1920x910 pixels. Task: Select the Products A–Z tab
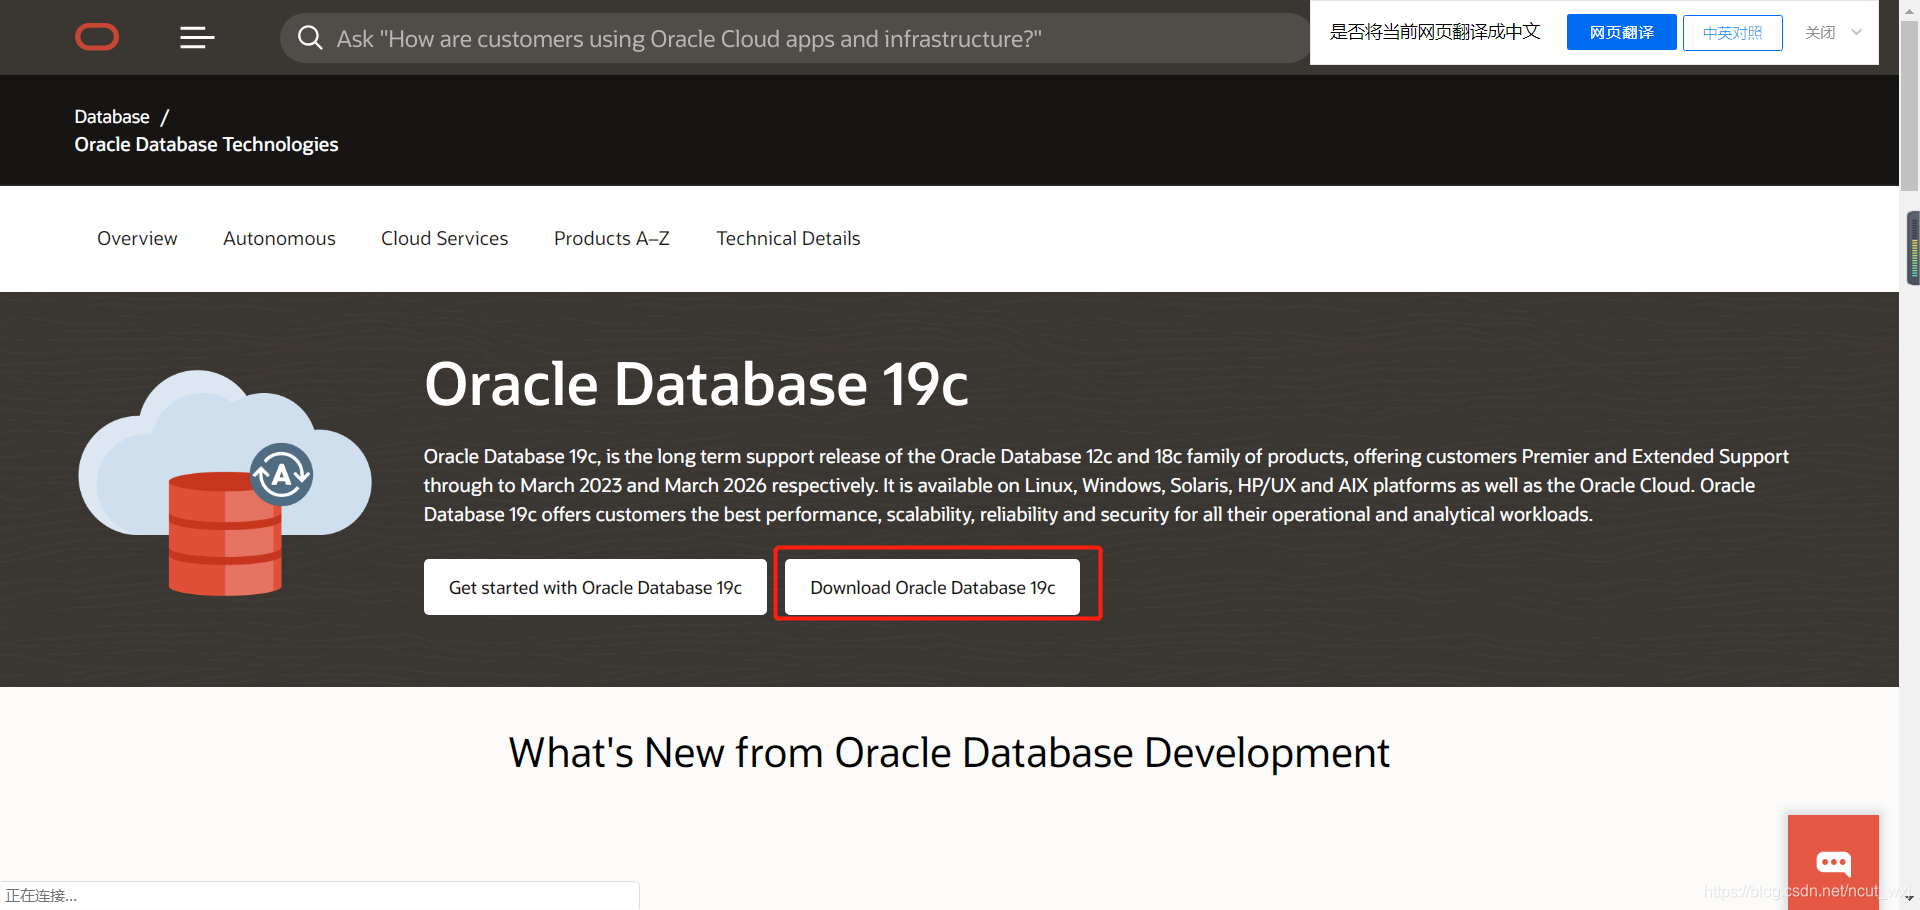(612, 238)
